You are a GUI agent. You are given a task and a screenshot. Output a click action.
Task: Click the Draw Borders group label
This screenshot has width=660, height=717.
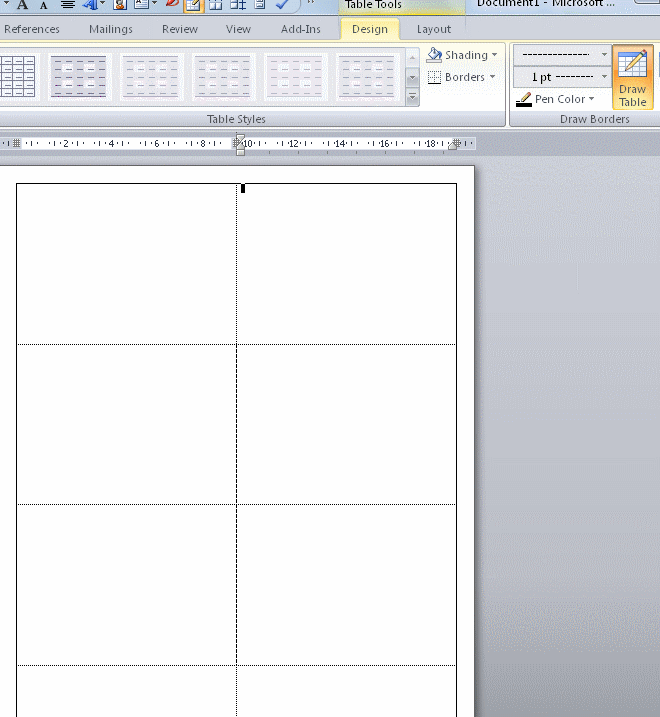click(595, 119)
